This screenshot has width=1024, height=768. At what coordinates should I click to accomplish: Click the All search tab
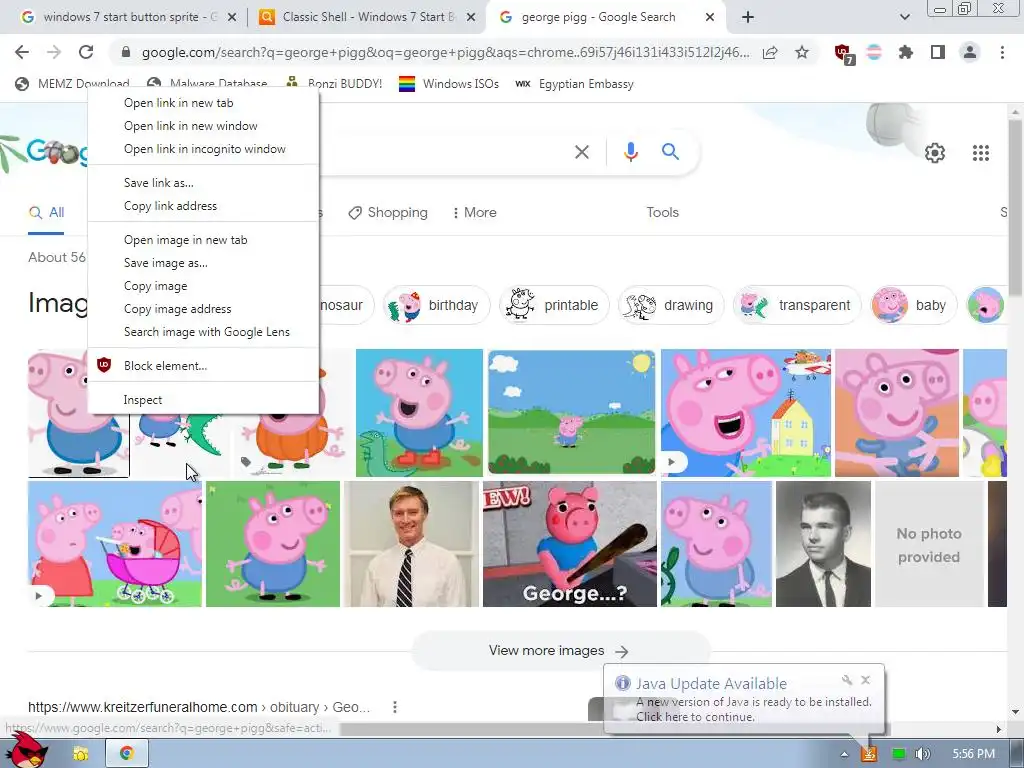pyautogui.click(x=46, y=212)
